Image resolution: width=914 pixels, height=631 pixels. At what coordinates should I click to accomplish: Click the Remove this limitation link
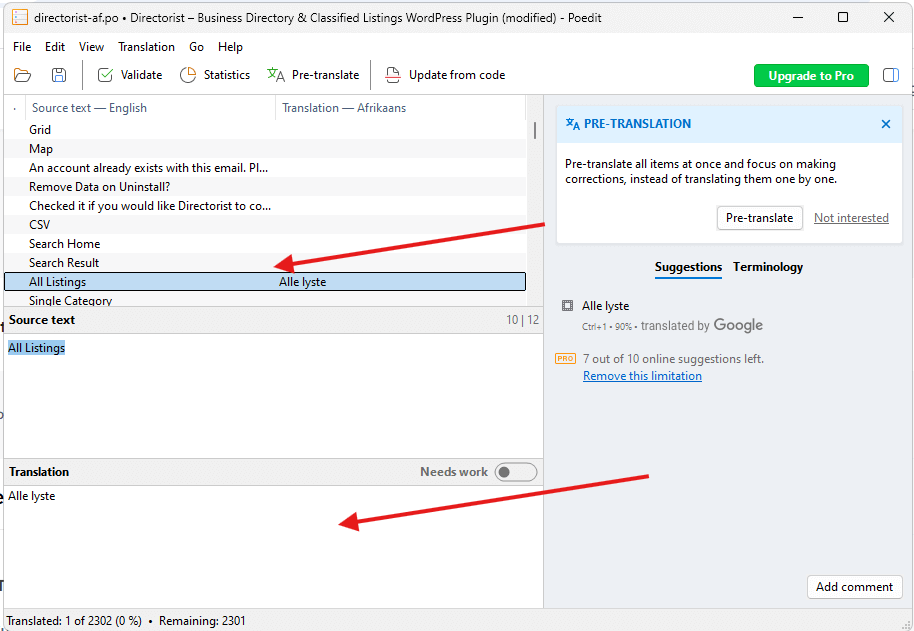coord(642,375)
